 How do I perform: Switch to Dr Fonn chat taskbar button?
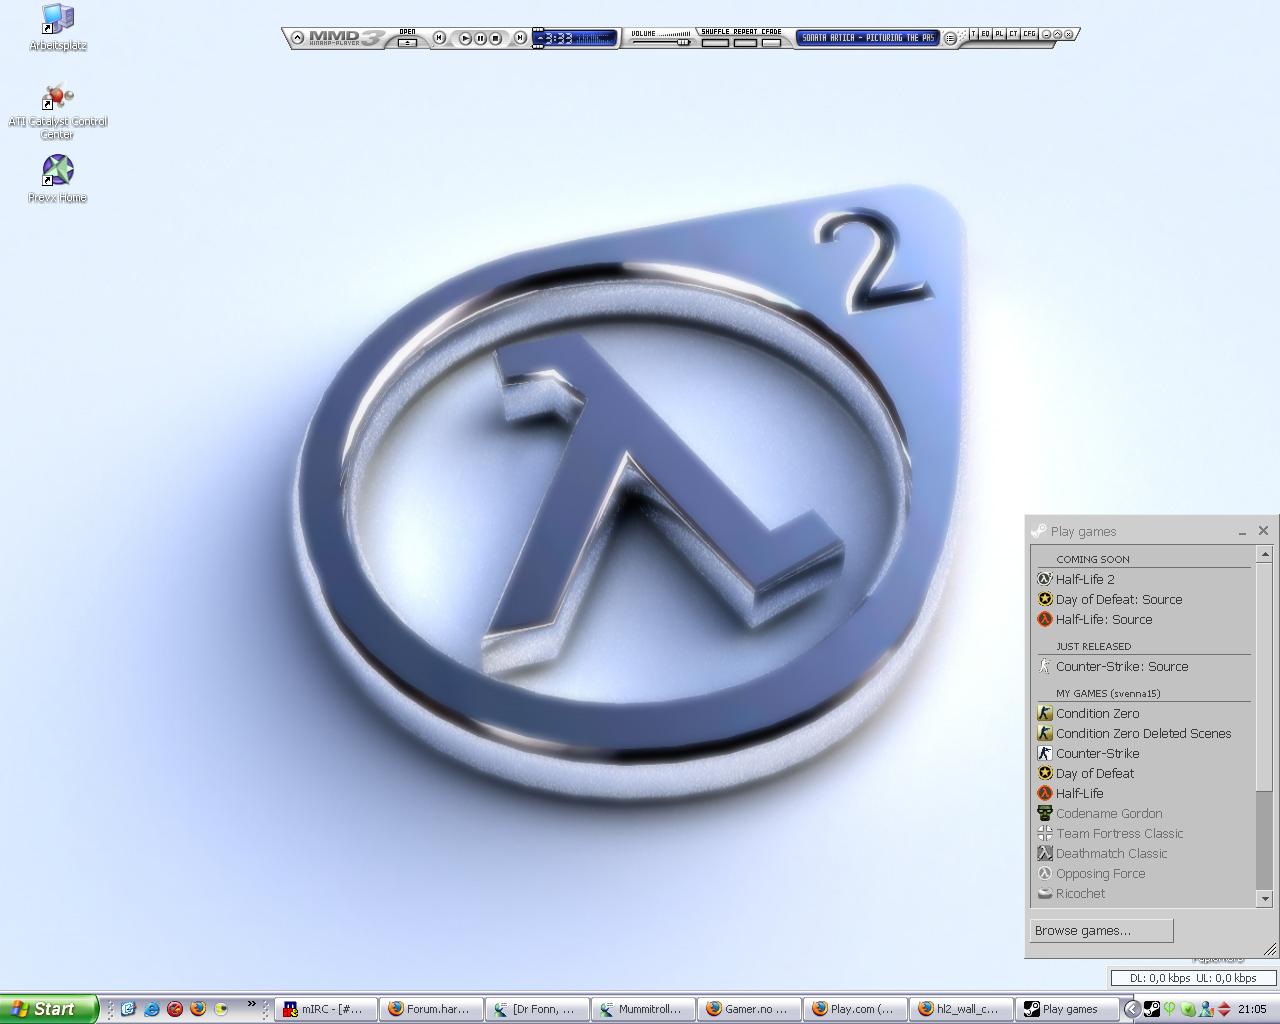coord(538,1009)
